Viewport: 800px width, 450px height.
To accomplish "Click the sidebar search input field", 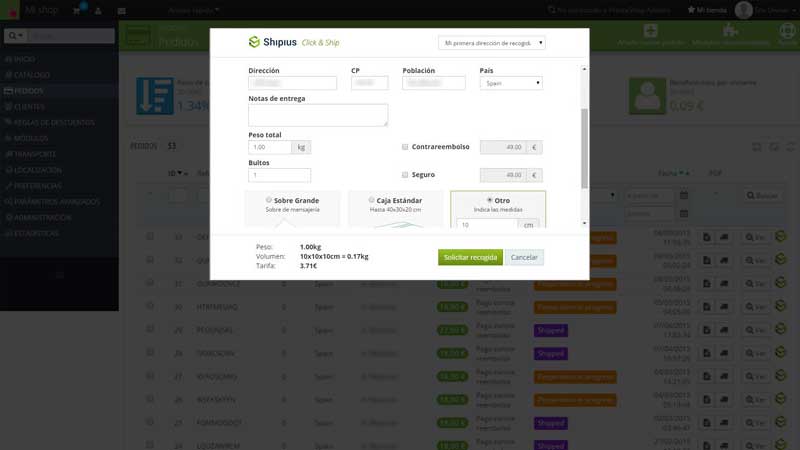I will [71, 36].
